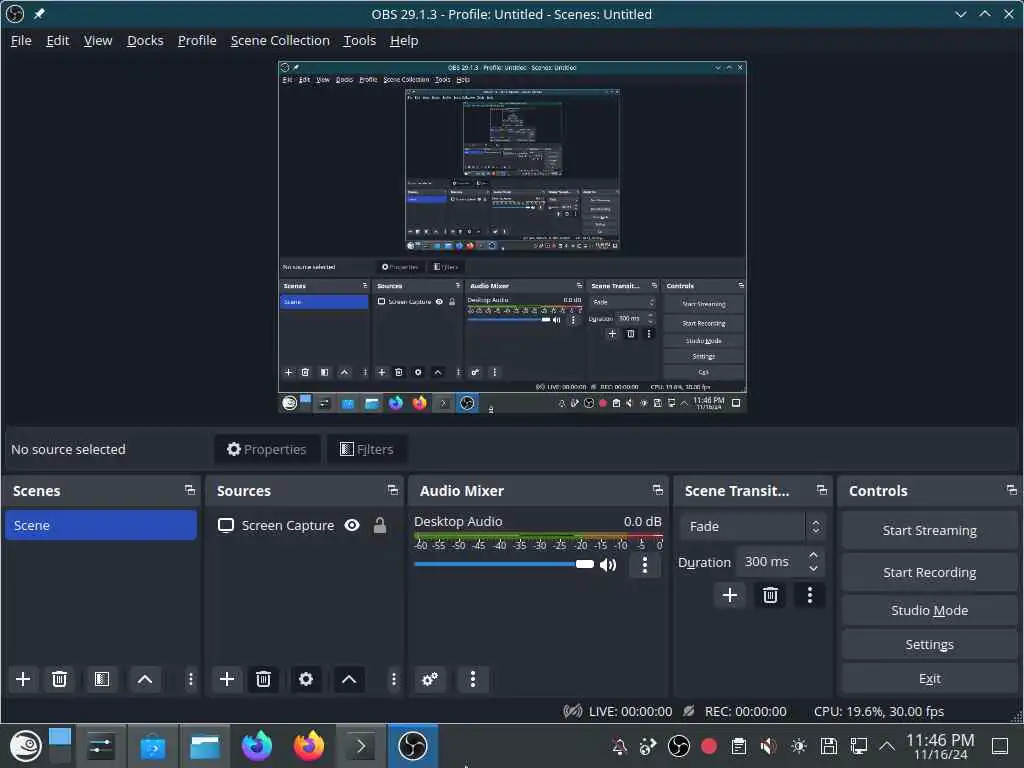This screenshot has height=768, width=1024.
Task: Click Properties button under preview
Action: (266, 449)
